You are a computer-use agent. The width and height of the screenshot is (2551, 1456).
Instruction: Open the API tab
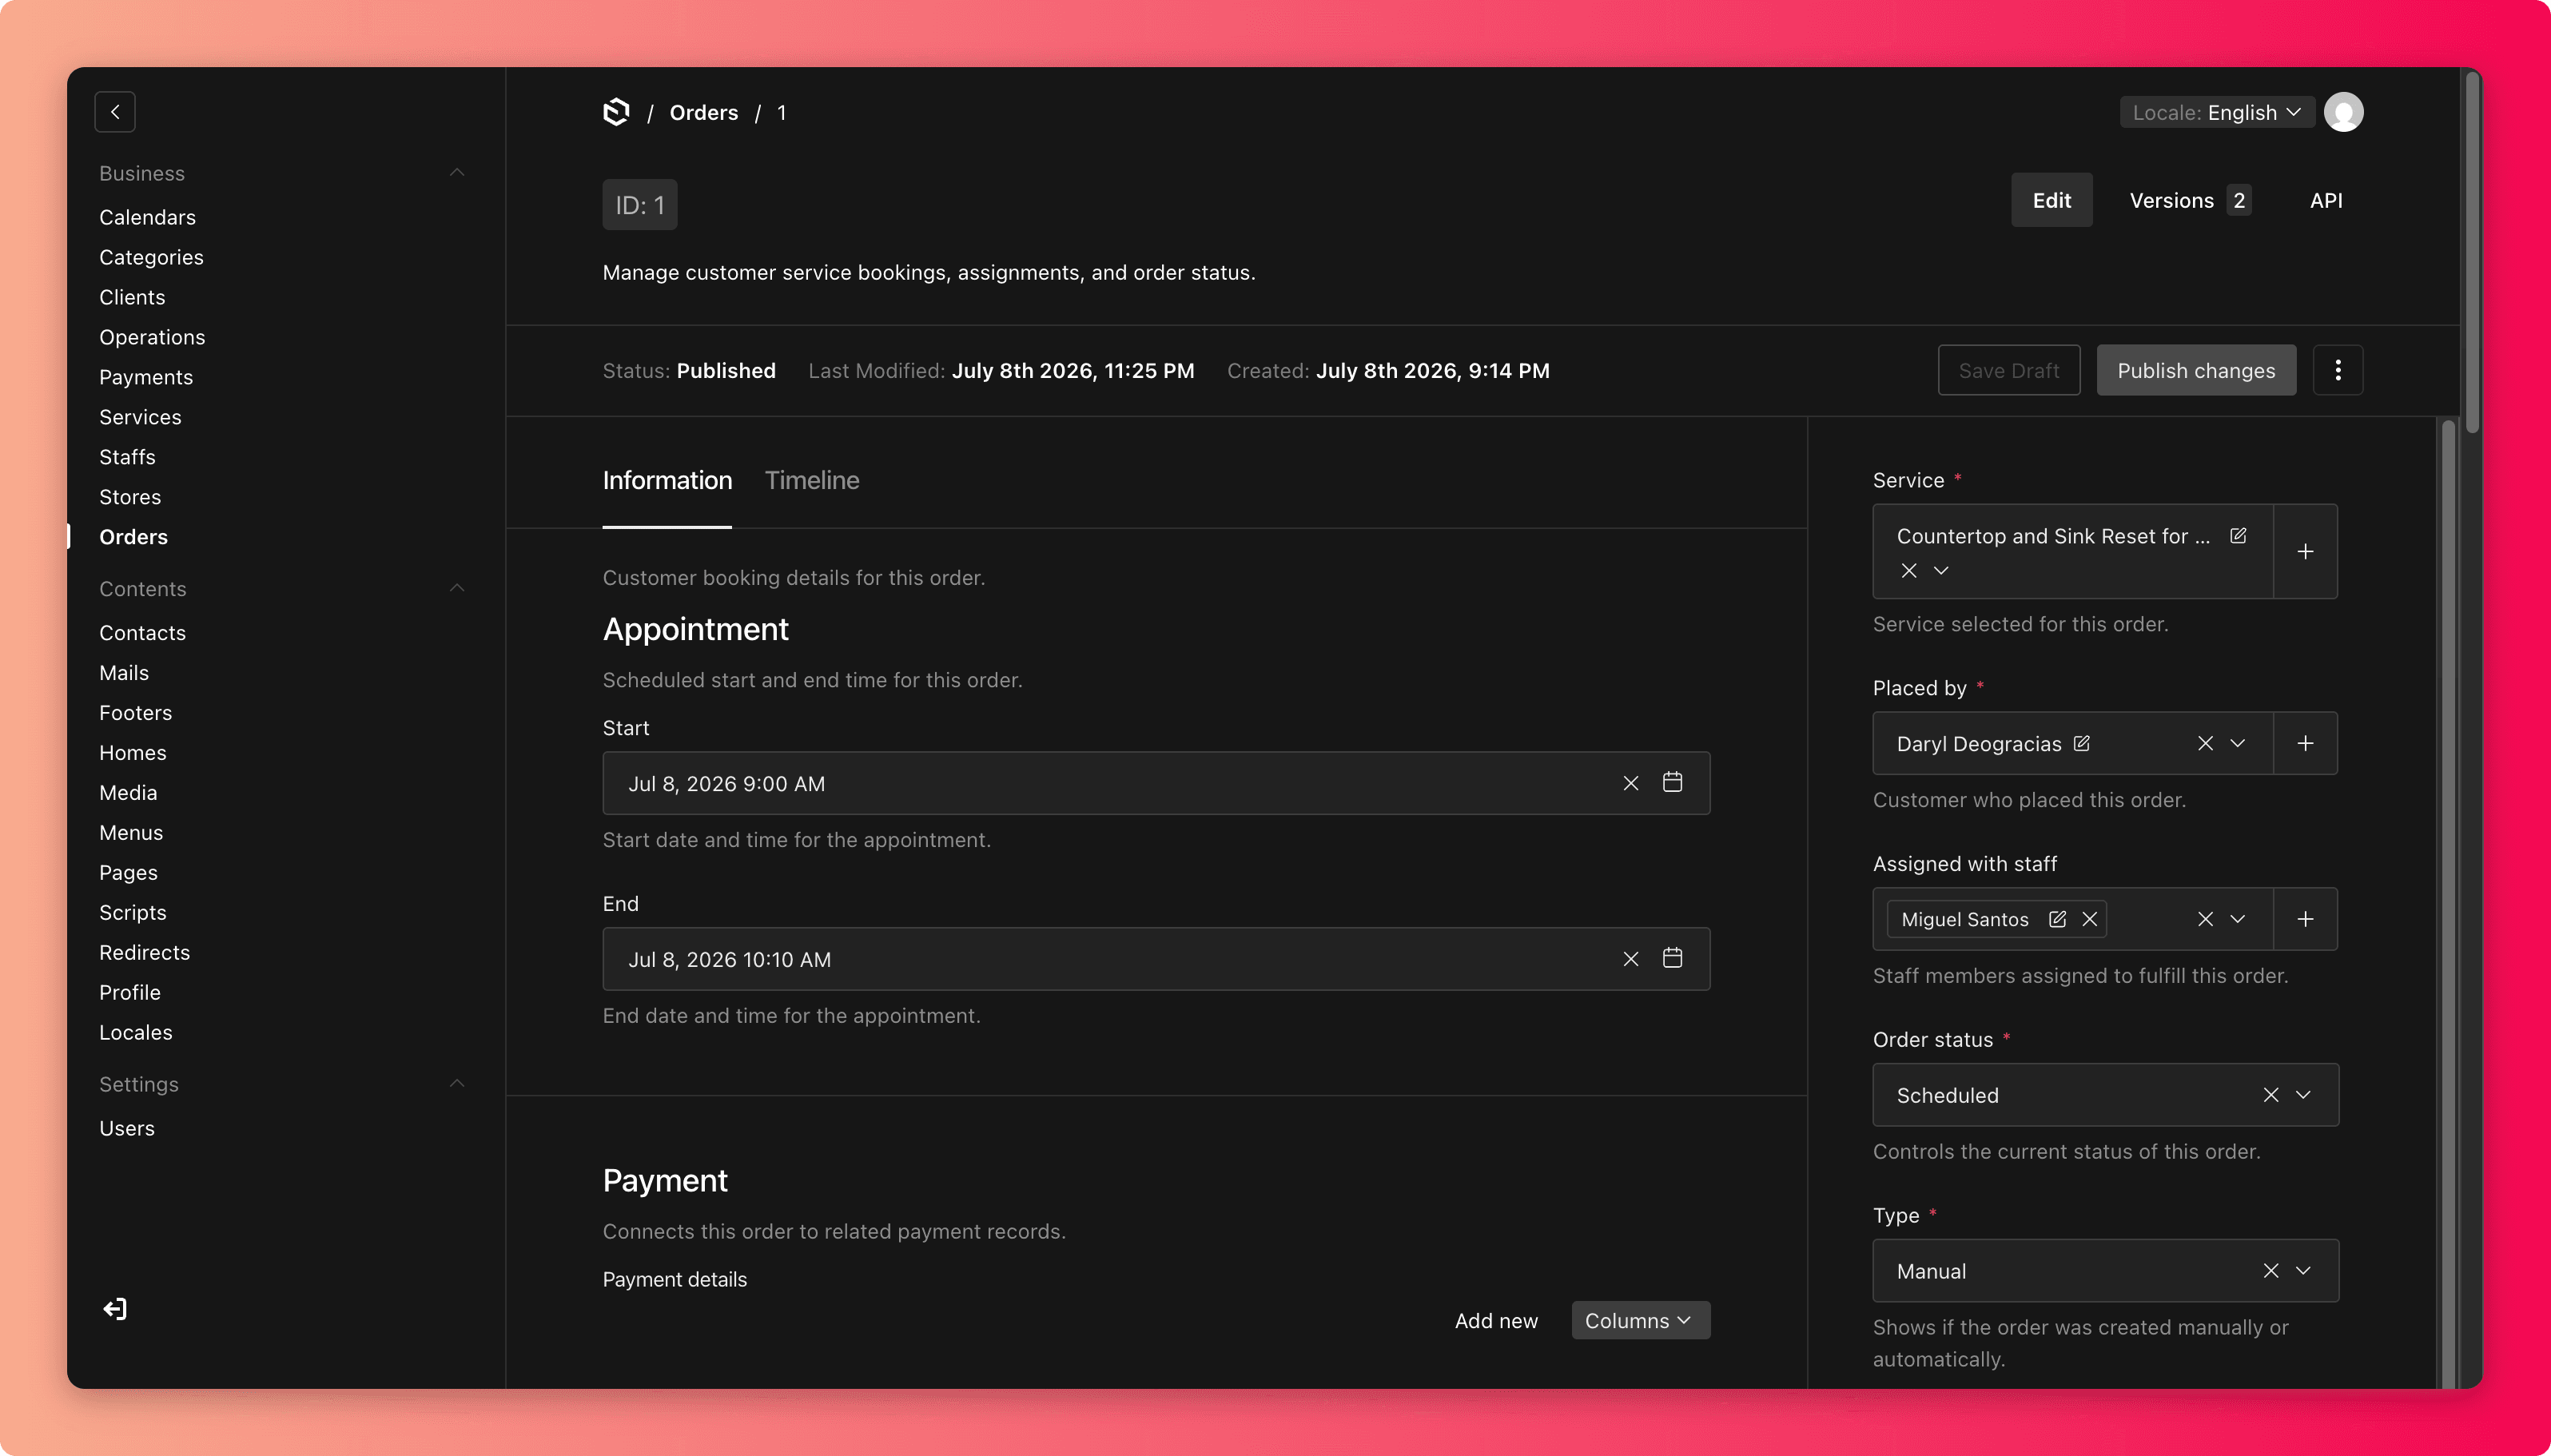tap(2325, 200)
